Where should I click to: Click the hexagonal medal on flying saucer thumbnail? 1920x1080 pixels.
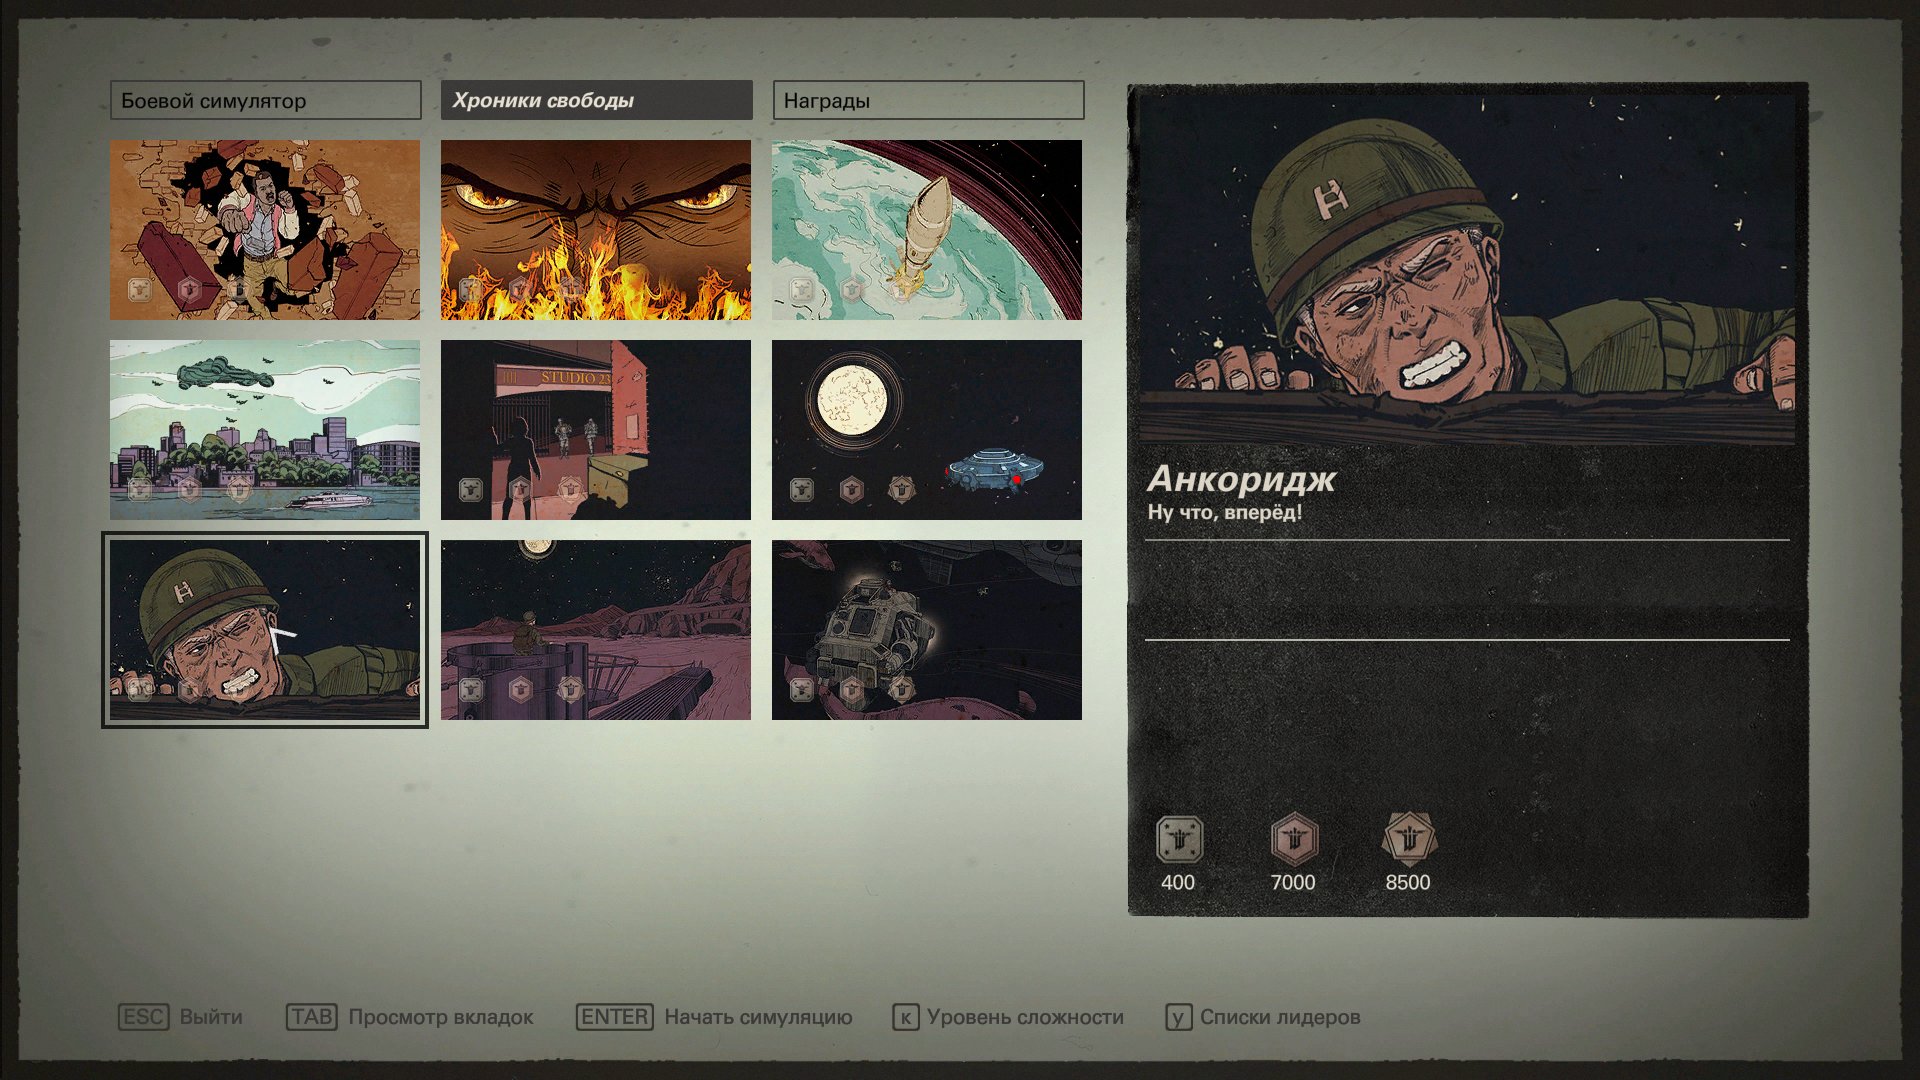(851, 490)
